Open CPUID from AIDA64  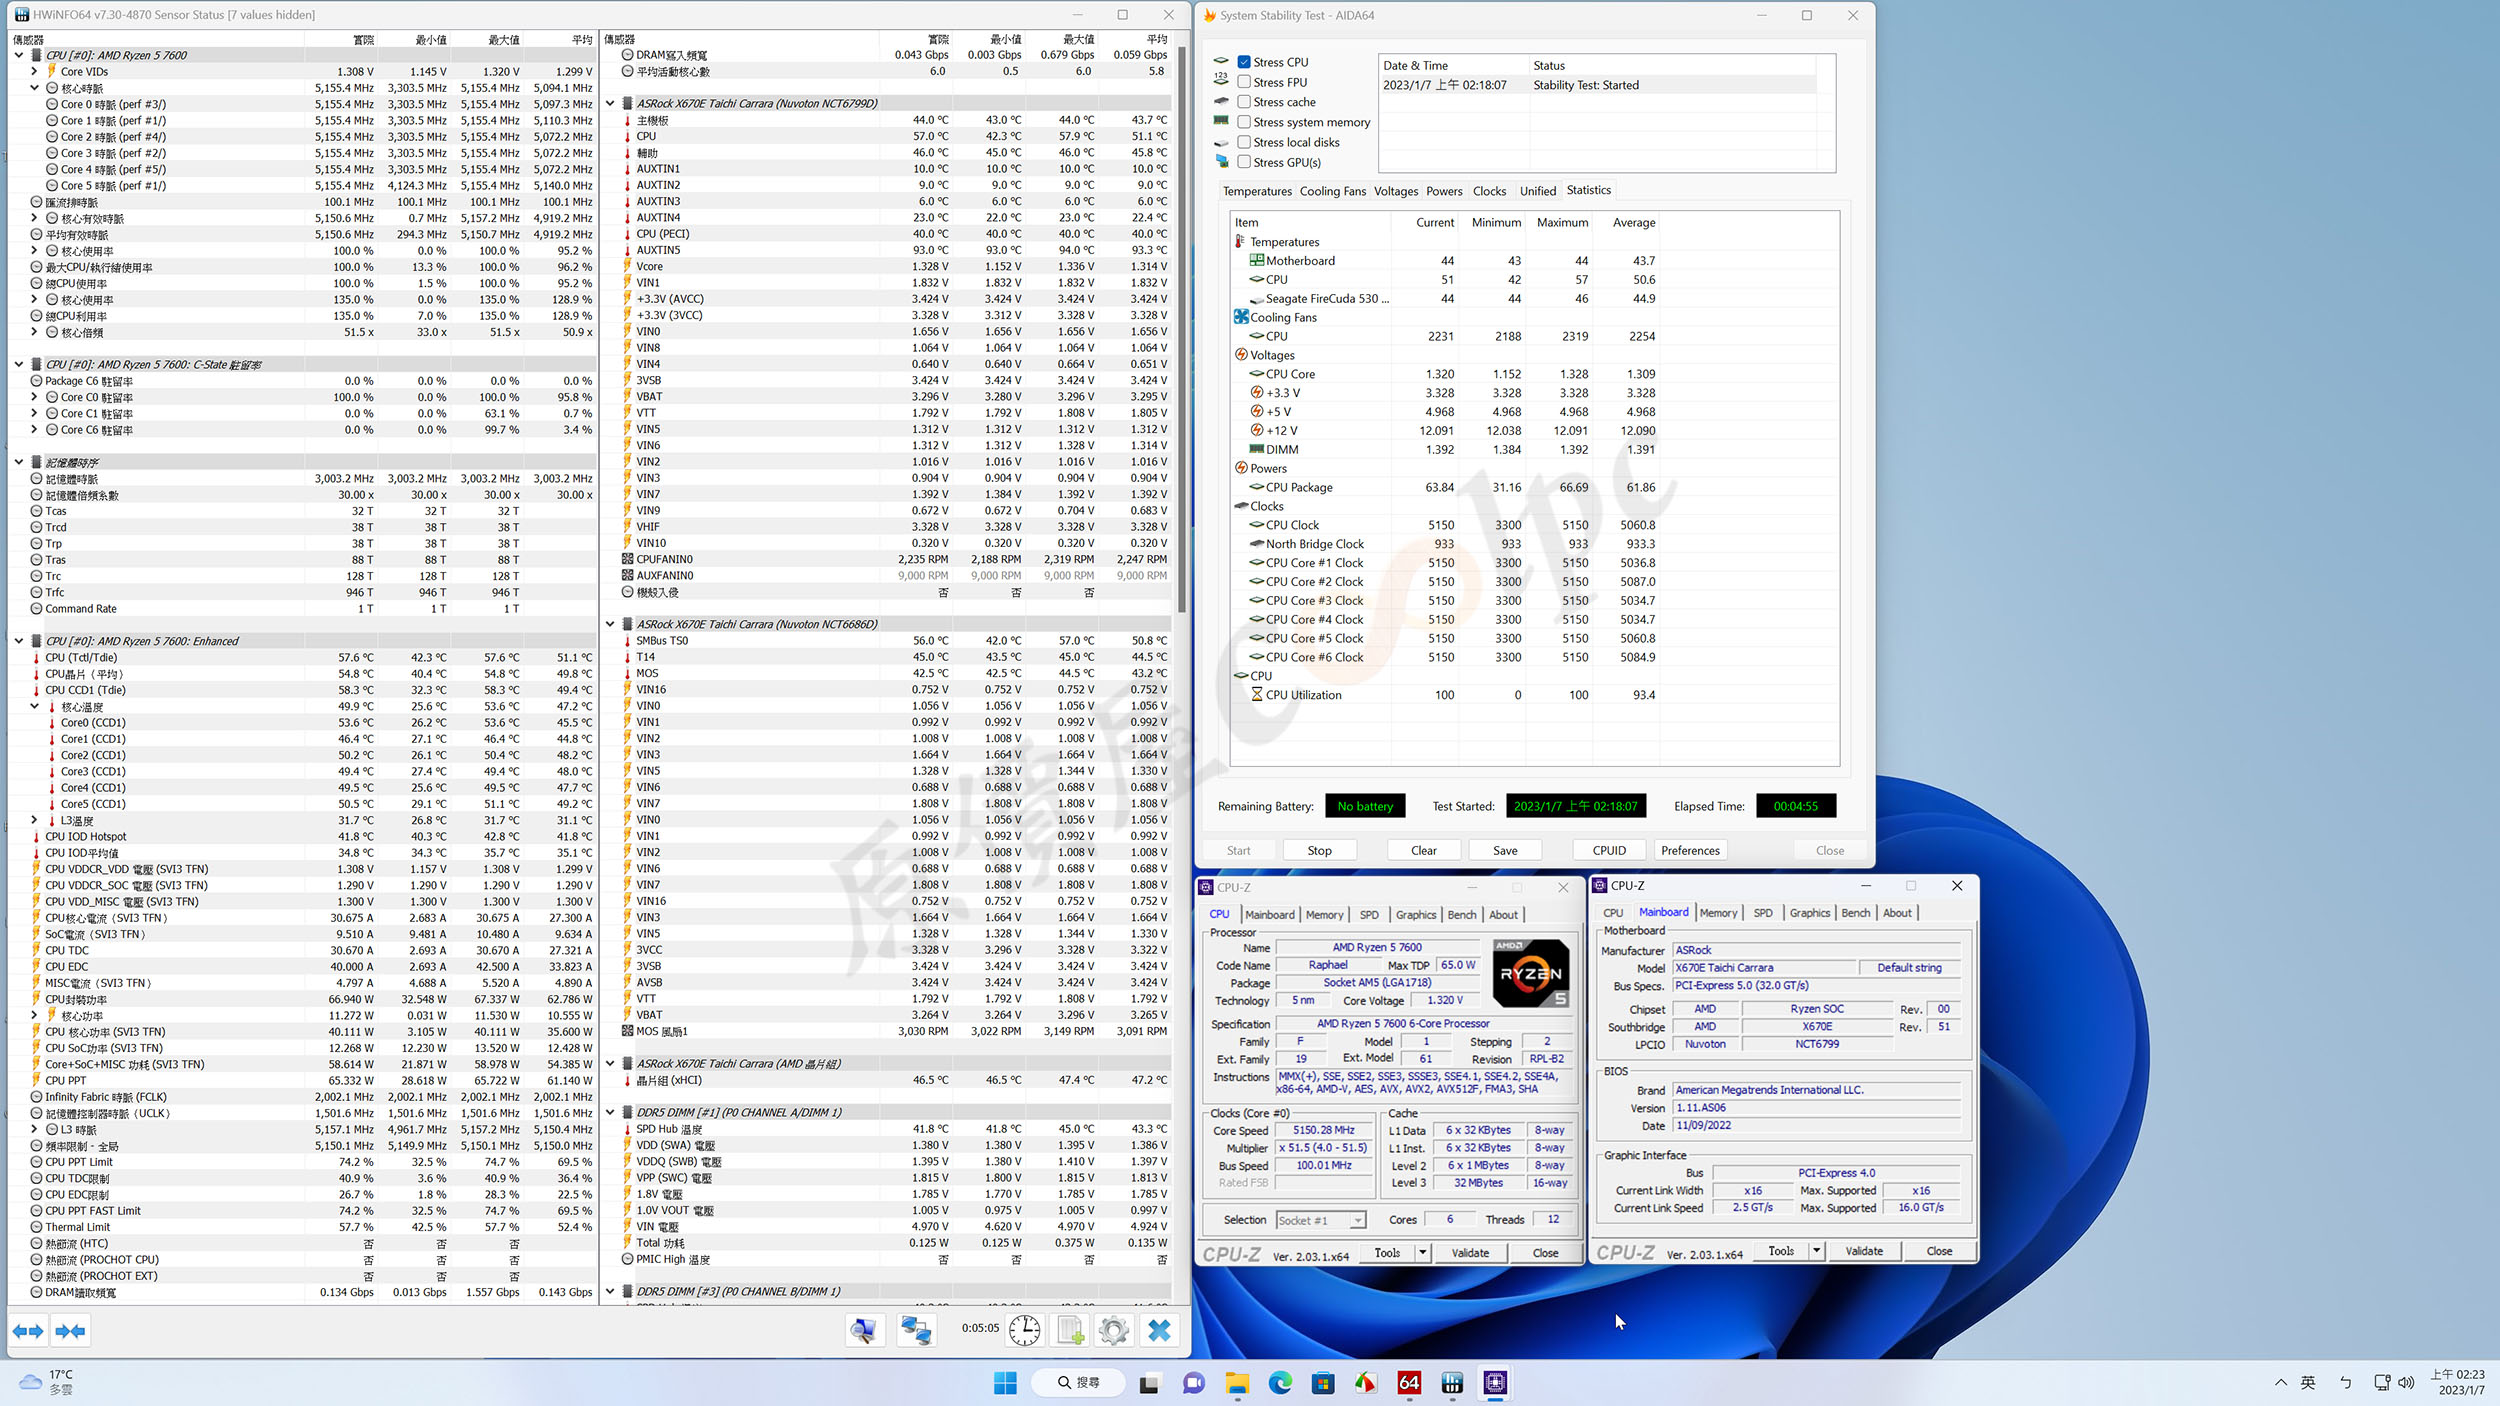point(1608,851)
